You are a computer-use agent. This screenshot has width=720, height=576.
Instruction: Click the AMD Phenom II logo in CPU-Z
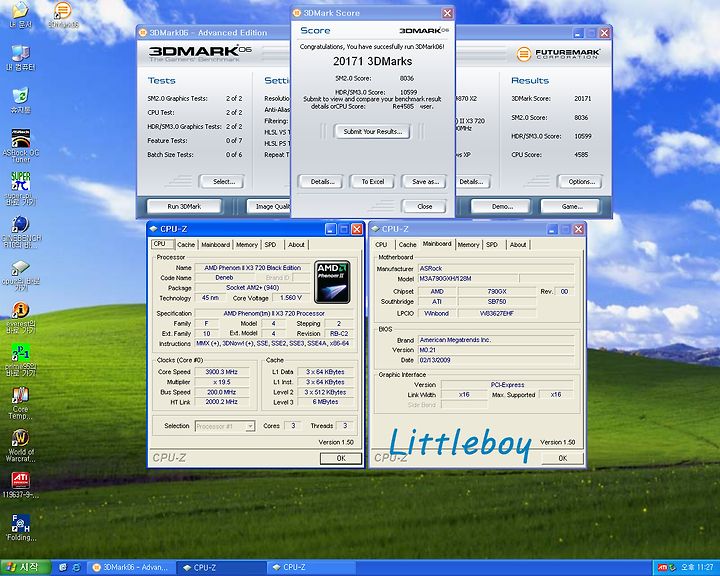click(332, 282)
